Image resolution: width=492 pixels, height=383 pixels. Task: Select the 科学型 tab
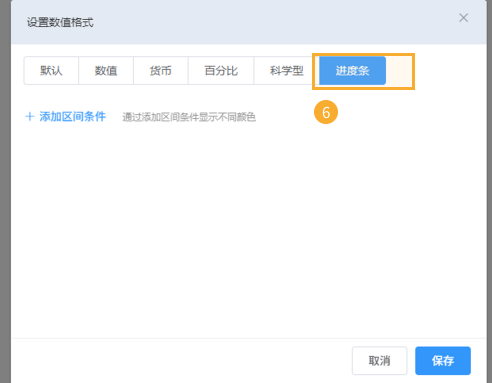[287, 71]
